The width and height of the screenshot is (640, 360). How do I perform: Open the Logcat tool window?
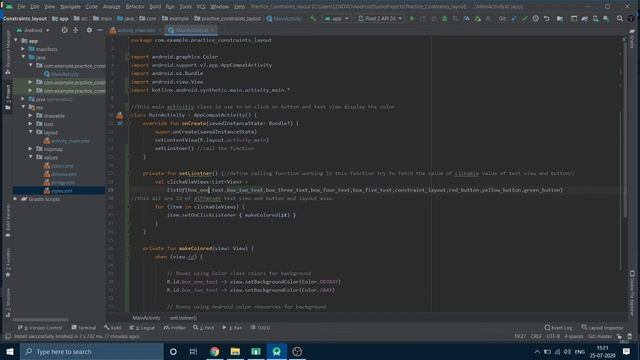click(x=142, y=328)
